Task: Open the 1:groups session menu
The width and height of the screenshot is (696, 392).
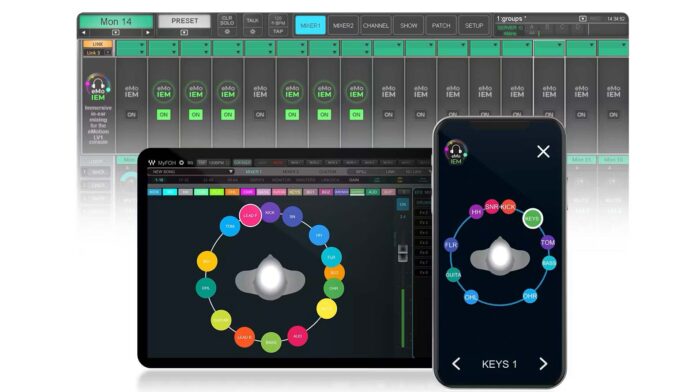Action: [583, 19]
